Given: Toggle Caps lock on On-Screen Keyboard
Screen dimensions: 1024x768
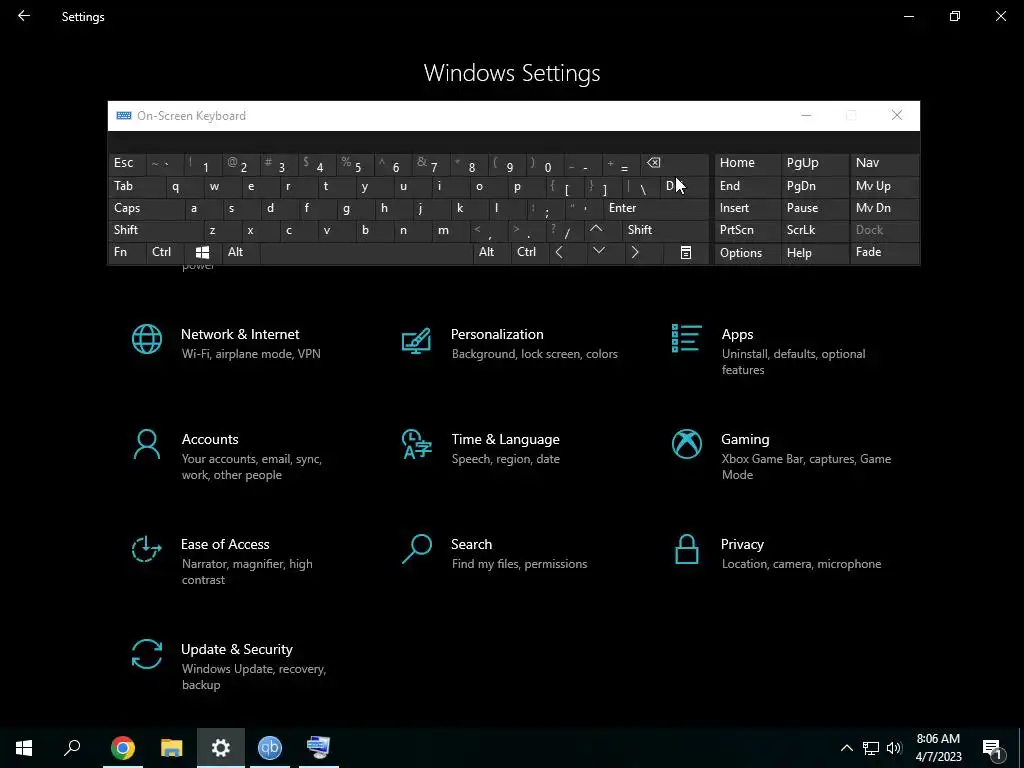Looking at the screenshot, I should [146, 208].
